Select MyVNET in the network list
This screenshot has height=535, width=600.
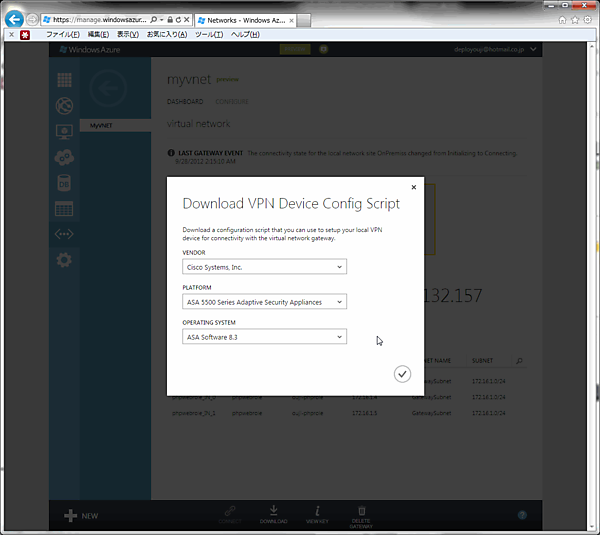pos(116,126)
